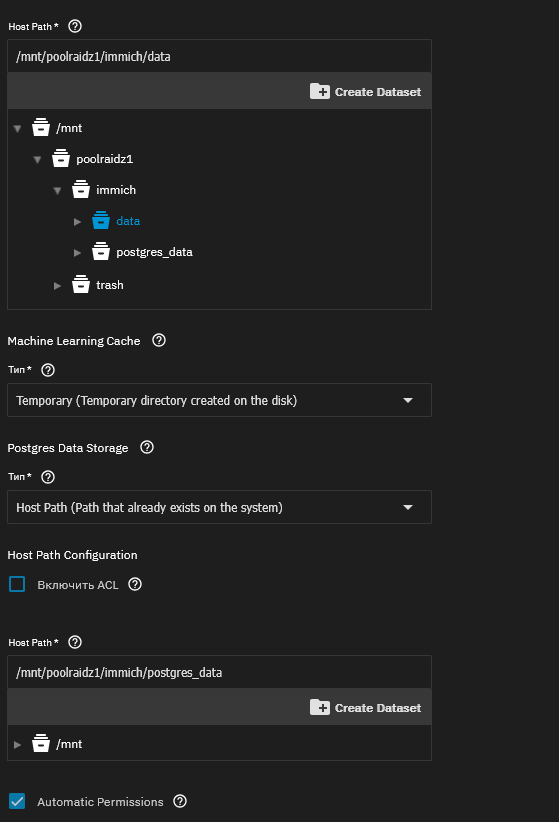Select the trash dataset label

110,285
